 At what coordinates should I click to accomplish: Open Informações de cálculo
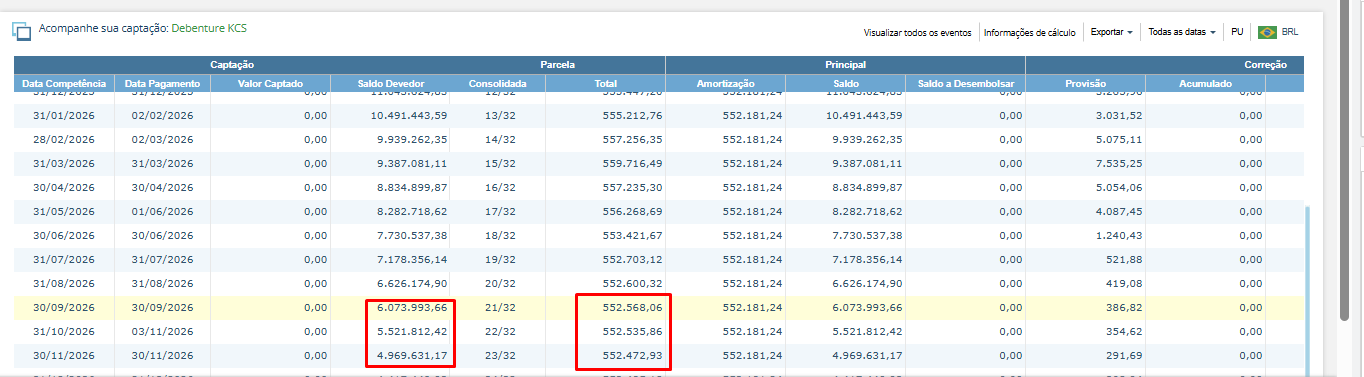coord(1030,32)
